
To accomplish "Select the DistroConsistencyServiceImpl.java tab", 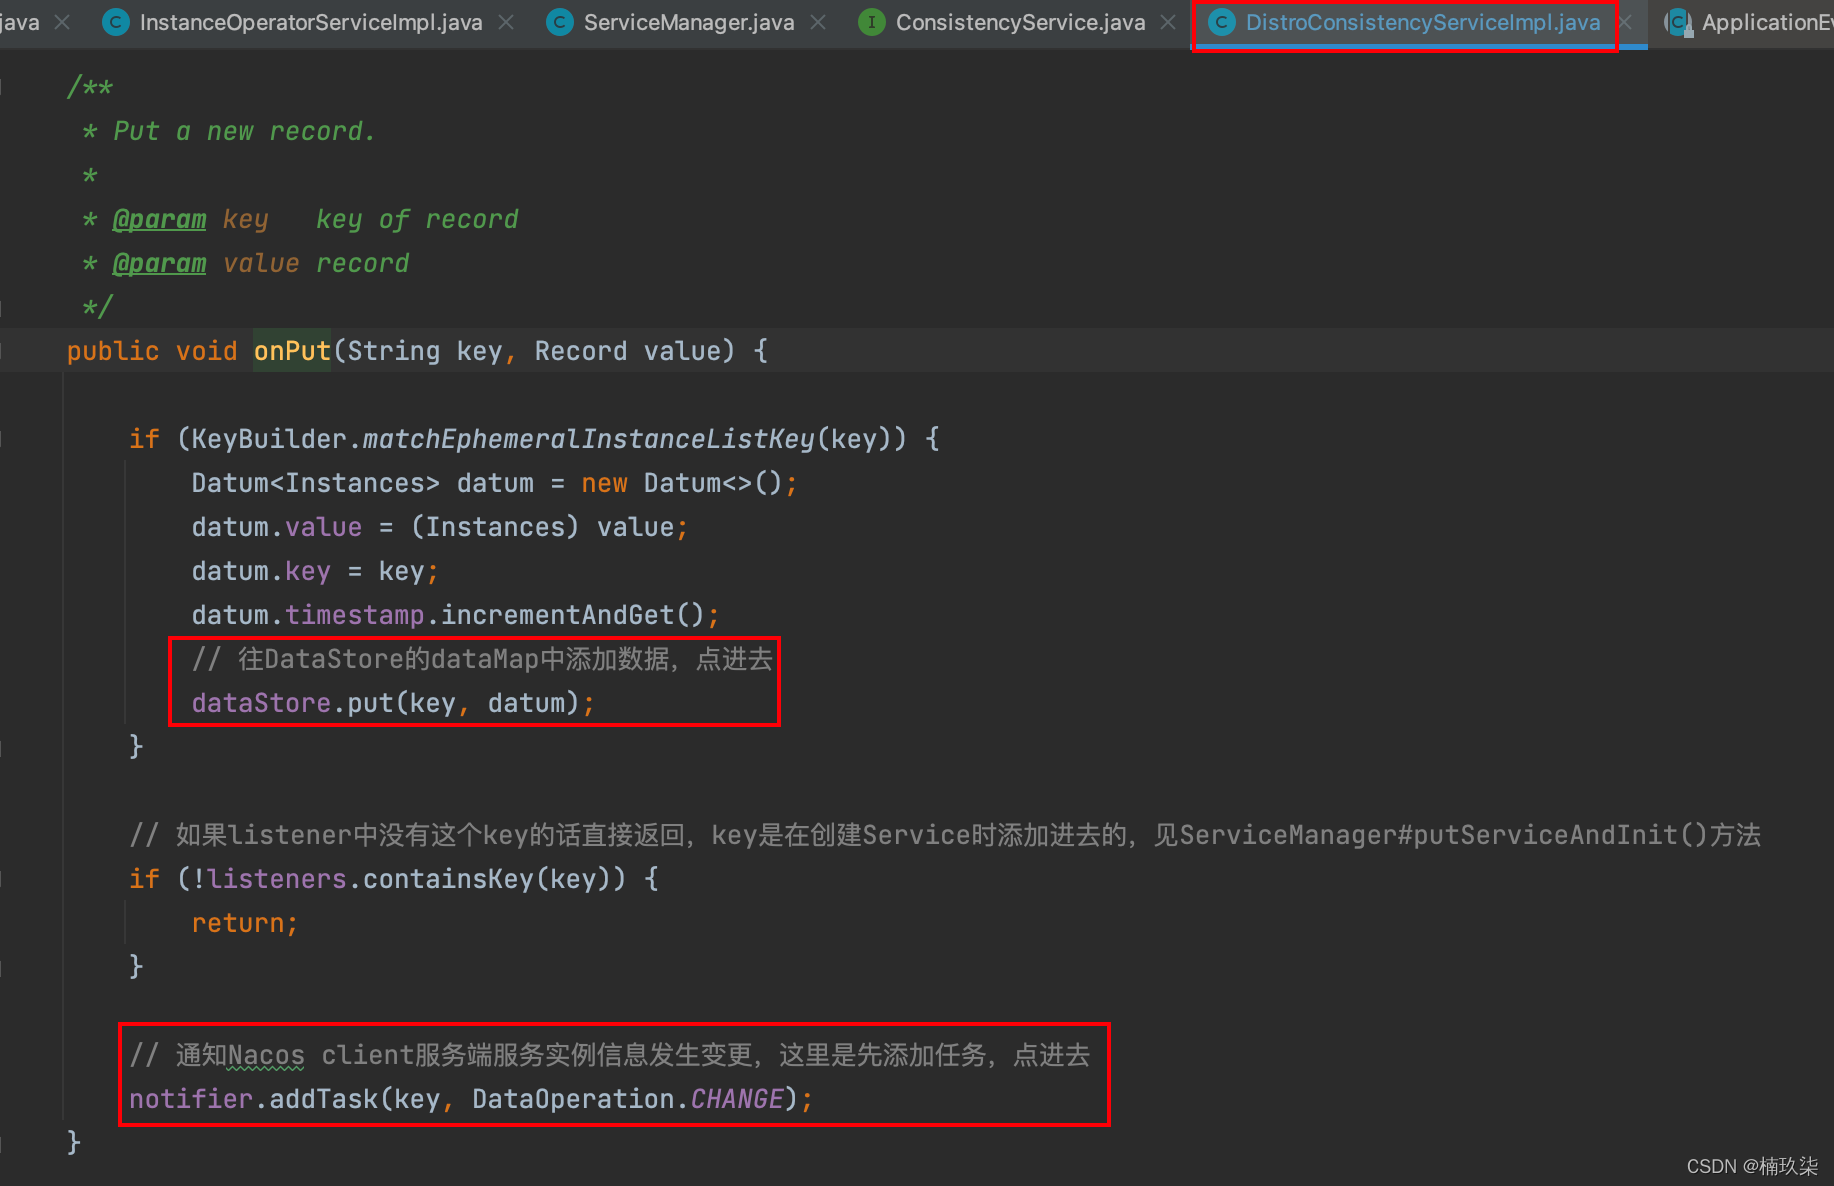I will (1422, 22).
